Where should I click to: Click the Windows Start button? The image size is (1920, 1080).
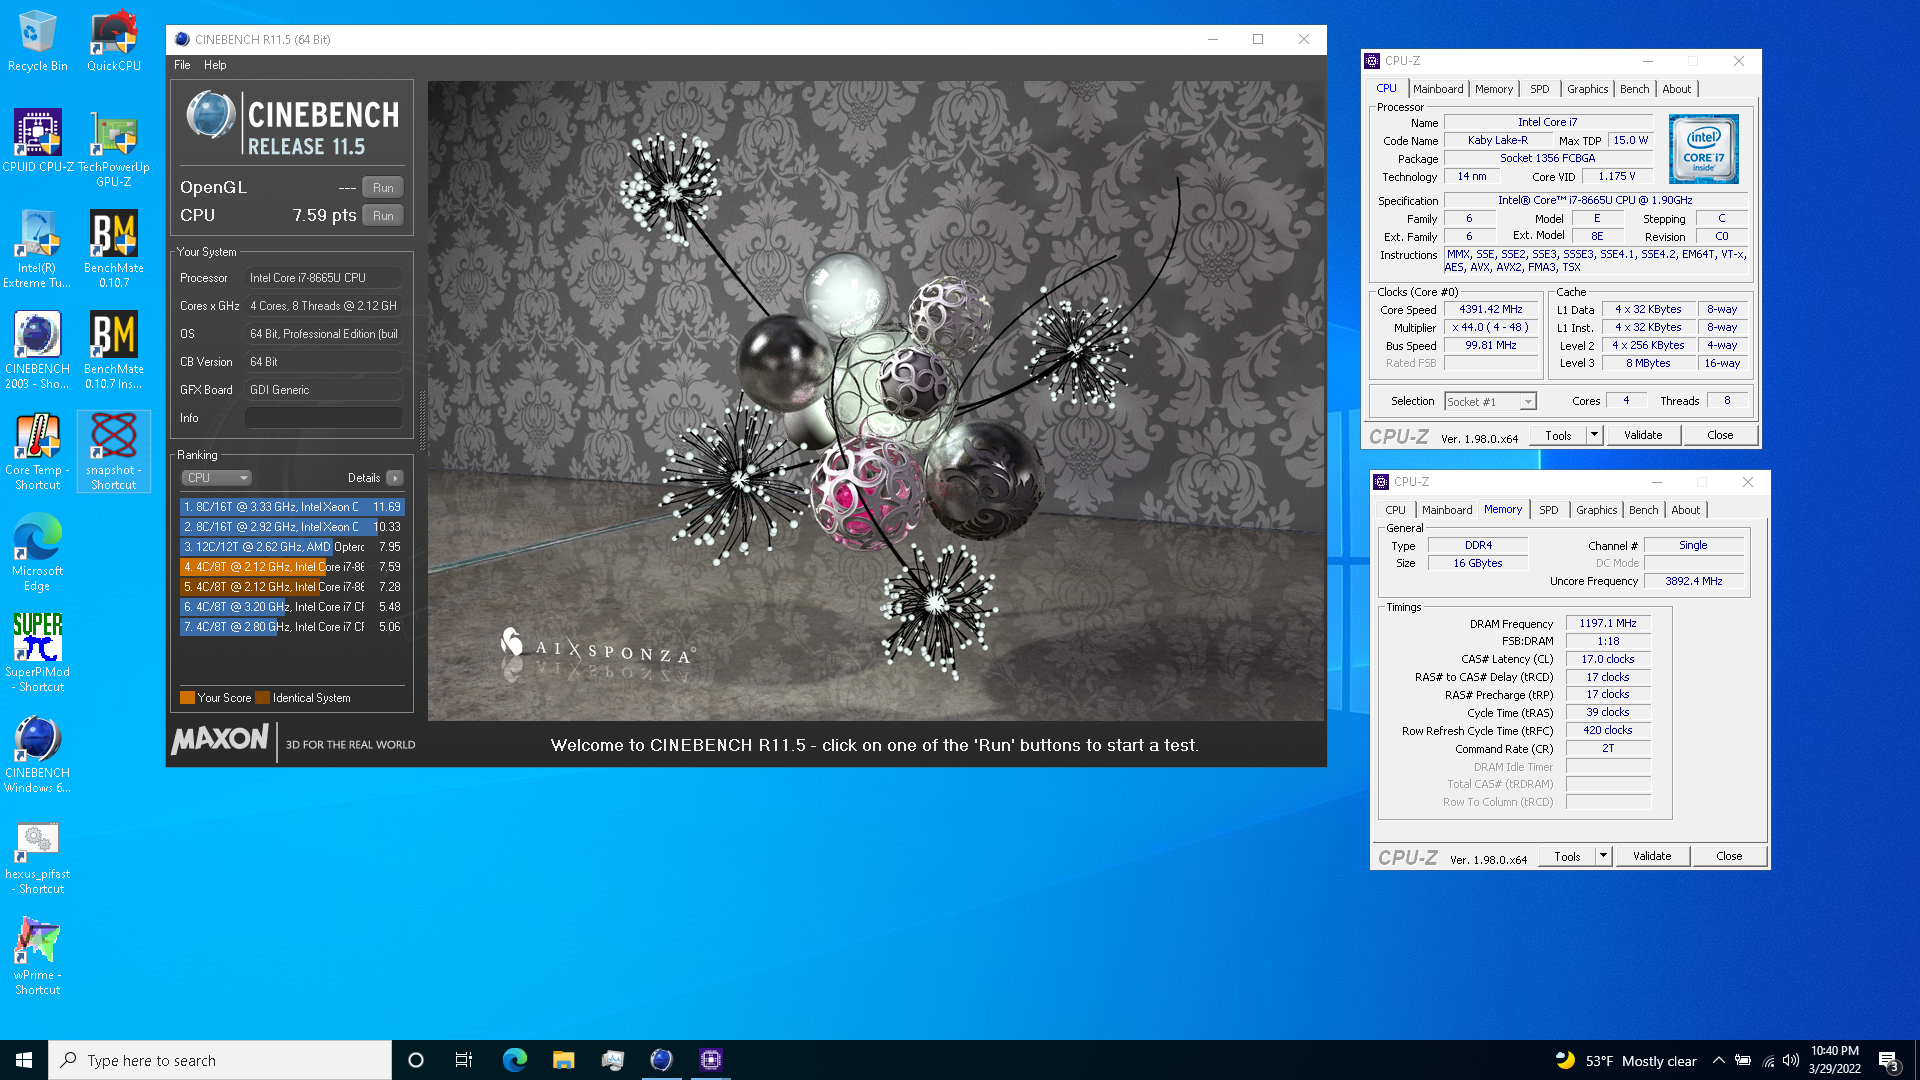[x=24, y=1060]
